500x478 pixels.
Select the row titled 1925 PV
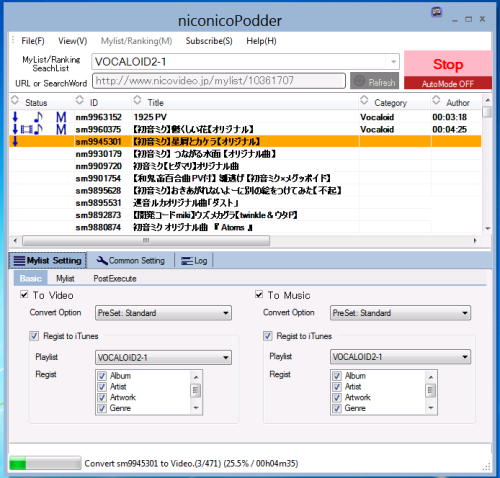[x=245, y=117]
